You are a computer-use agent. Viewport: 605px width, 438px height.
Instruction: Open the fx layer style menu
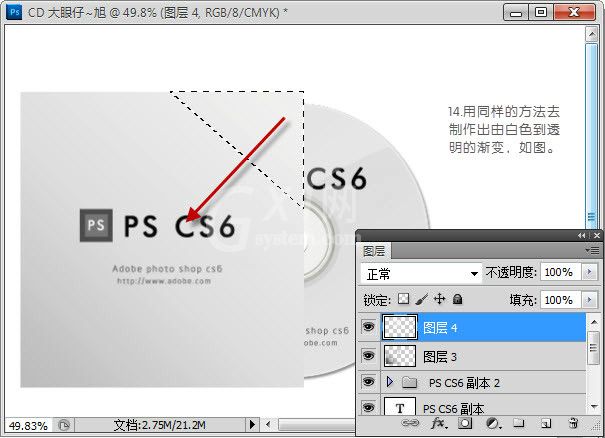coord(439,423)
